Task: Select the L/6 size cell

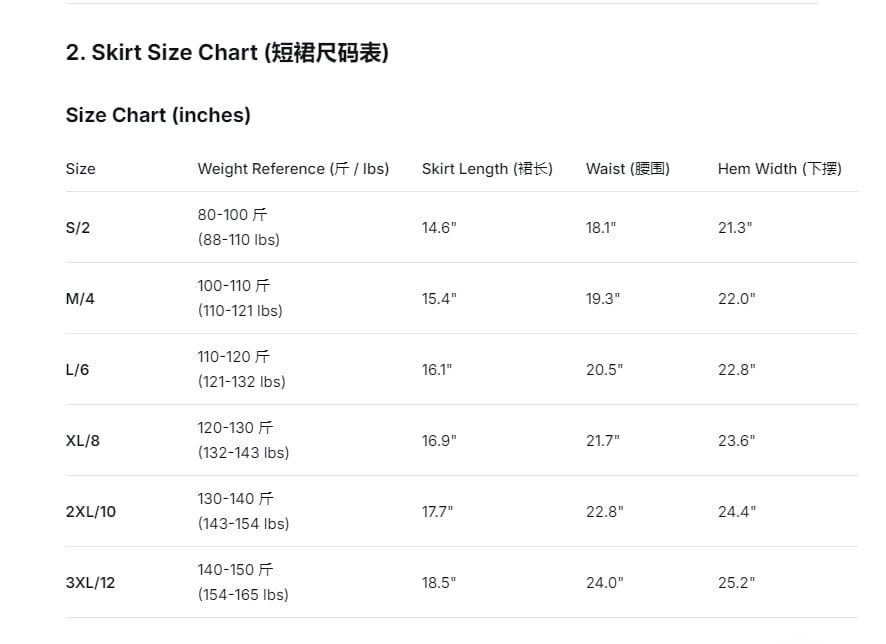Action: coord(77,370)
